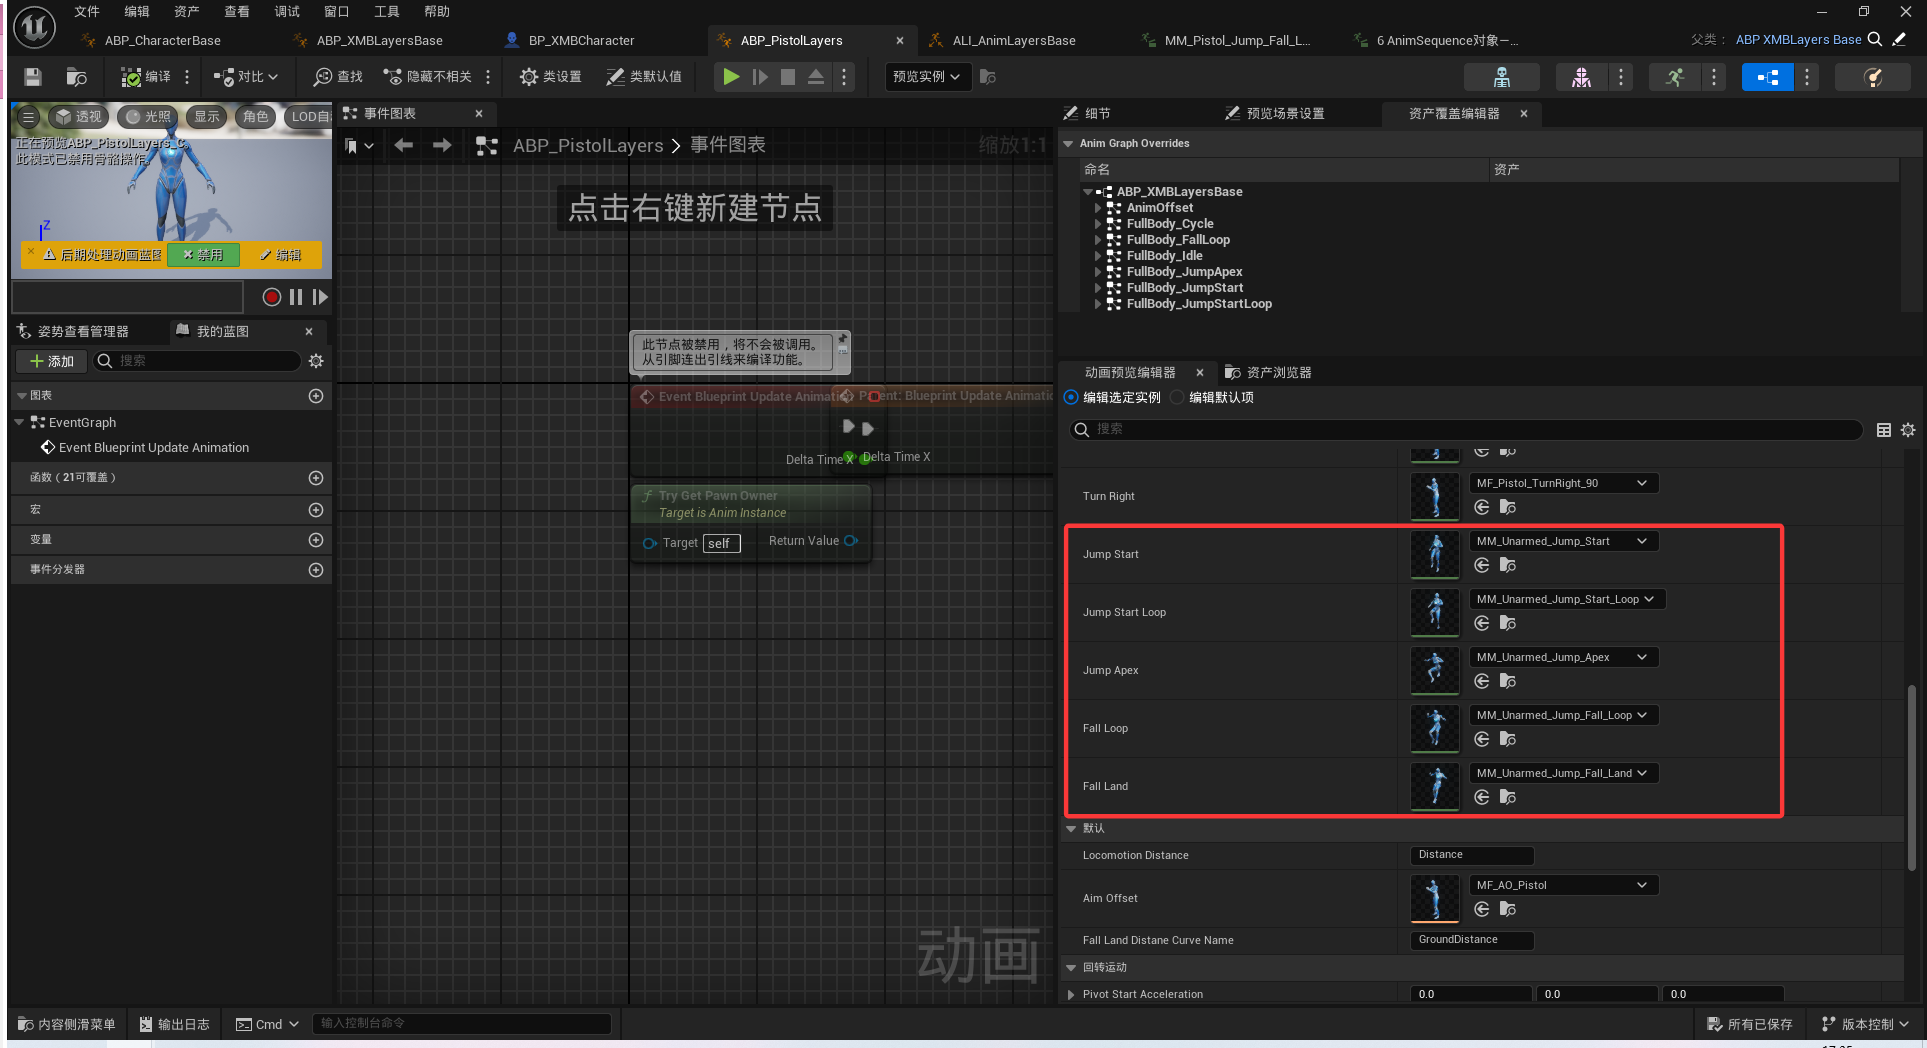Open the Jump Start animation asset dropdown

click(x=1564, y=541)
